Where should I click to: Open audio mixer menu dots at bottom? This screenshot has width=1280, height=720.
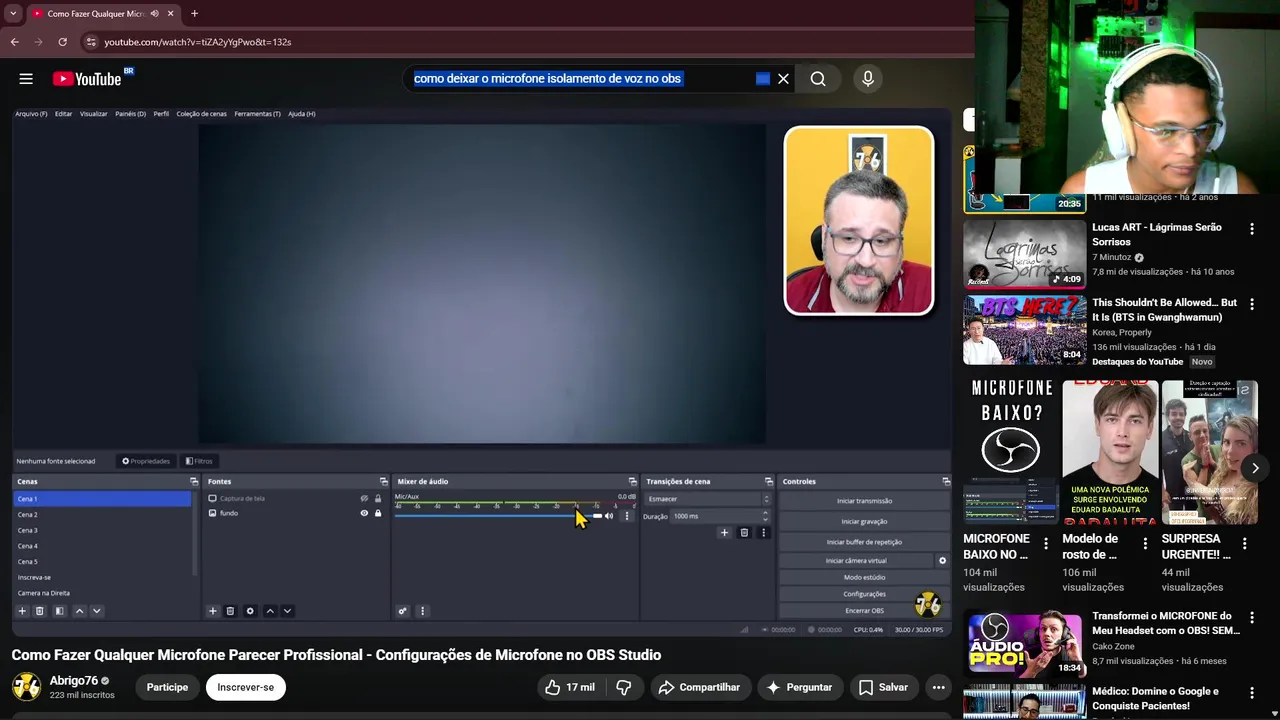(x=422, y=611)
